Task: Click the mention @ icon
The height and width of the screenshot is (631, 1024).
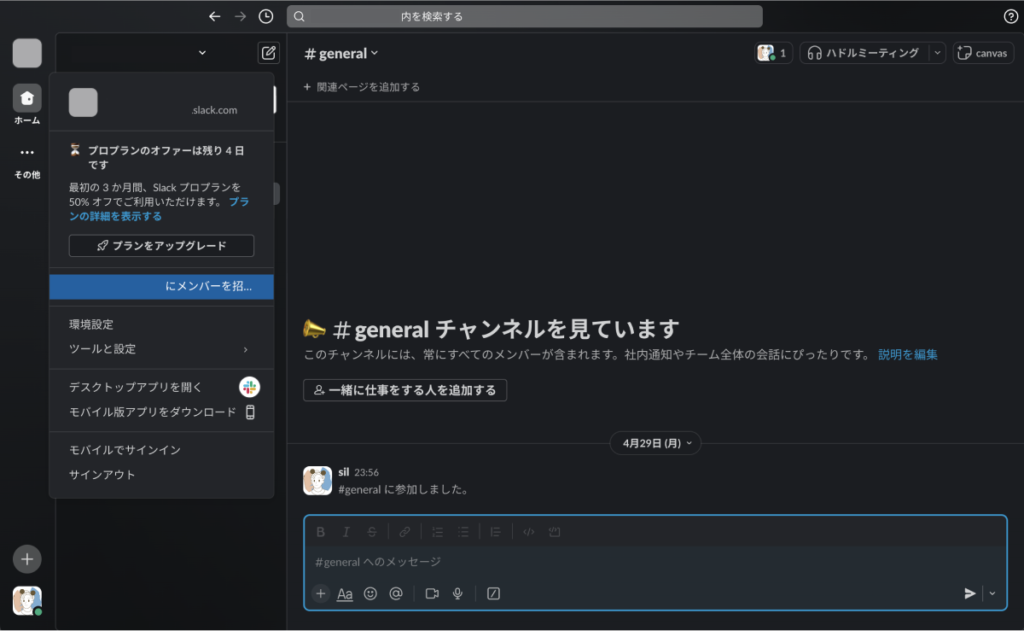Action: (396, 593)
